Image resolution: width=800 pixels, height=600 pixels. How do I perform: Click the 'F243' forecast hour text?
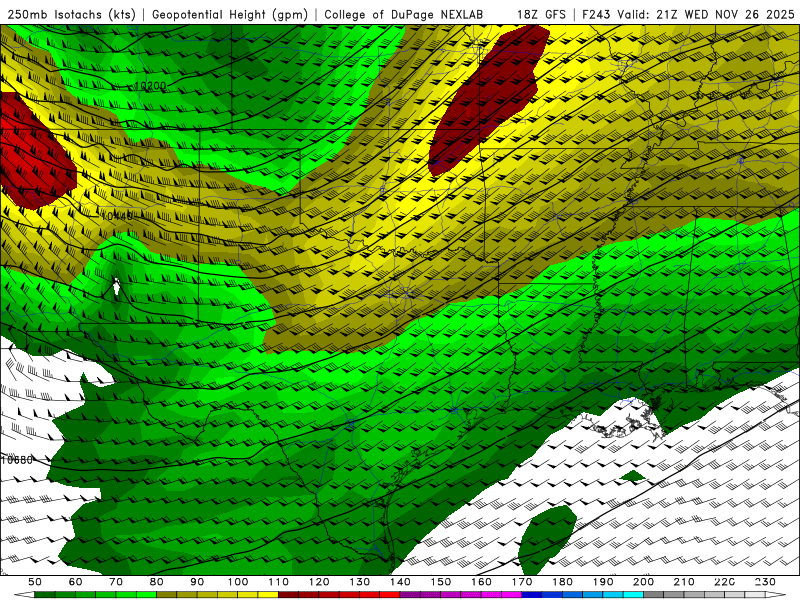tap(597, 14)
